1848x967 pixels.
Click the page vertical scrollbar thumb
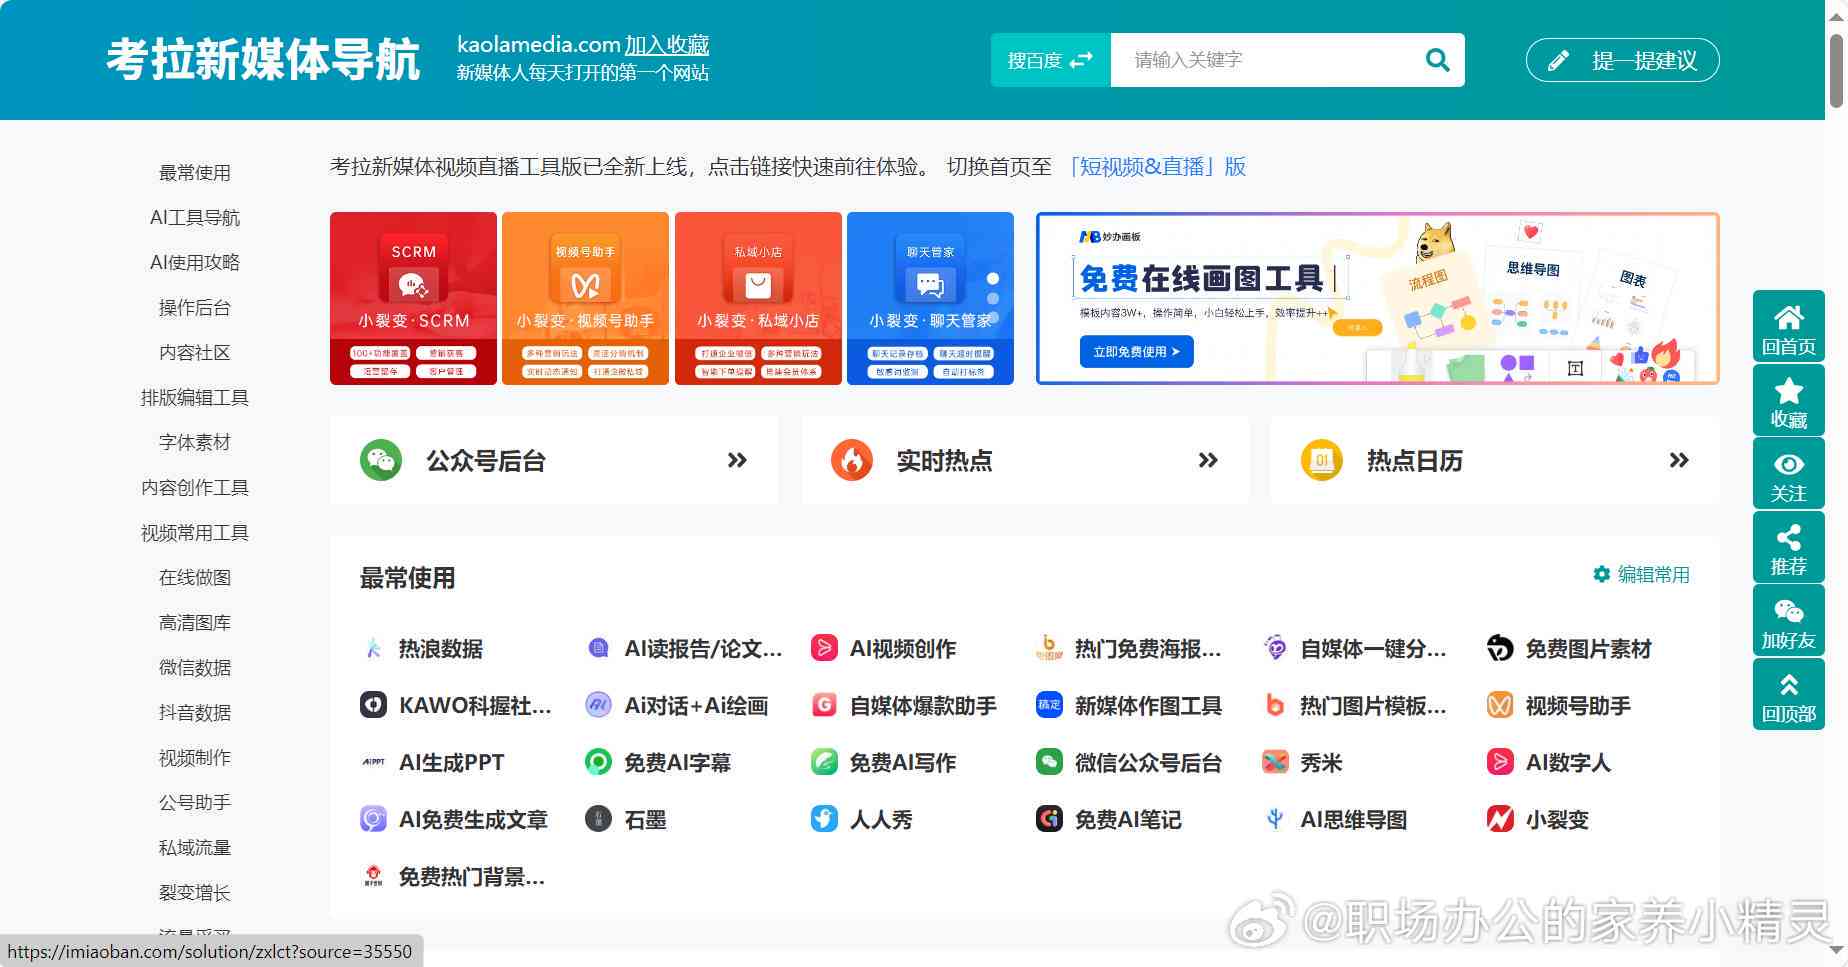tap(1837, 70)
